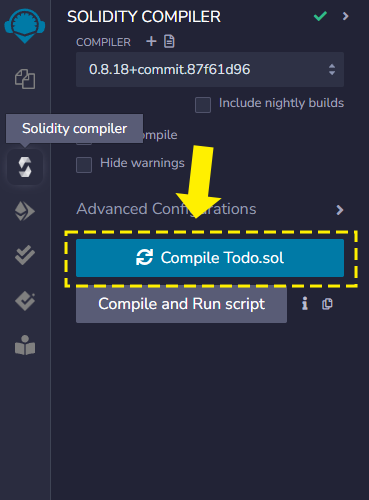Click the info icon beside Run script
The image size is (369, 500).
(305, 304)
